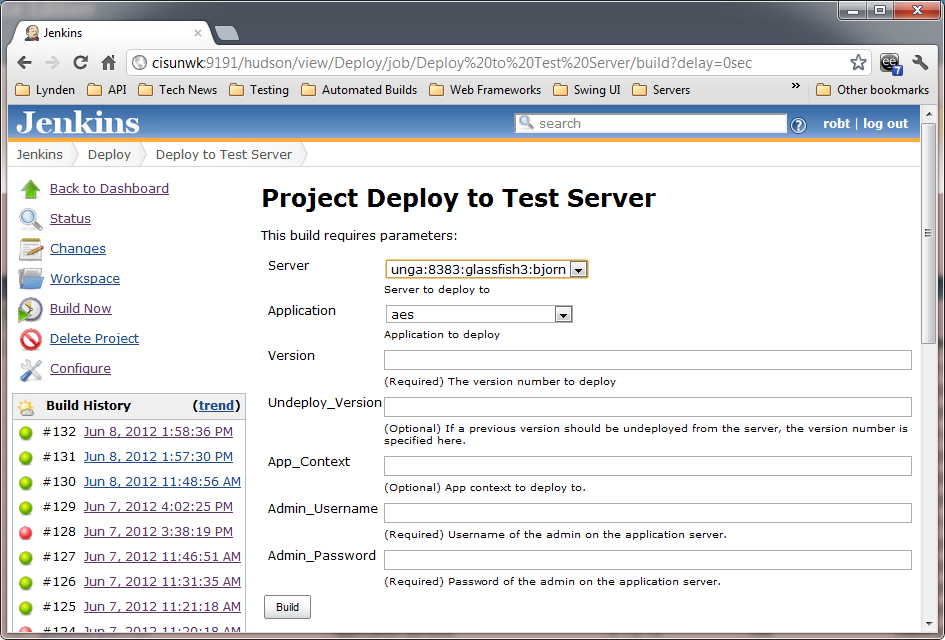Open Chrome's wrench settings menu

coord(920,62)
